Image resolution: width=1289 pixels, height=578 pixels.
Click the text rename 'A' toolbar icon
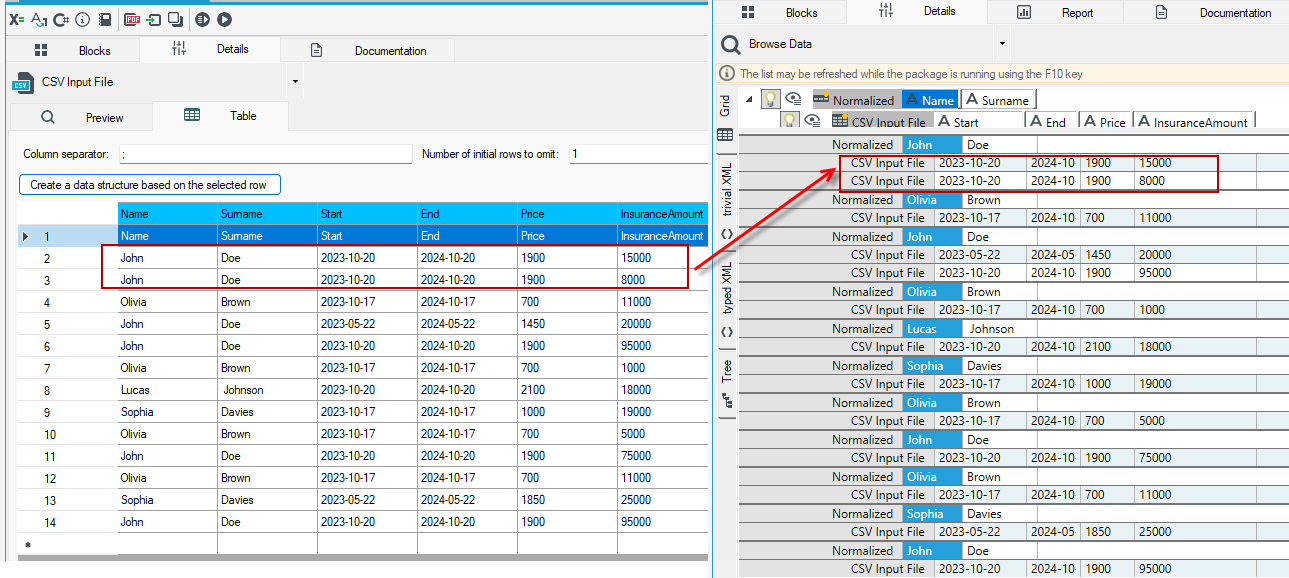click(x=39, y=19)
